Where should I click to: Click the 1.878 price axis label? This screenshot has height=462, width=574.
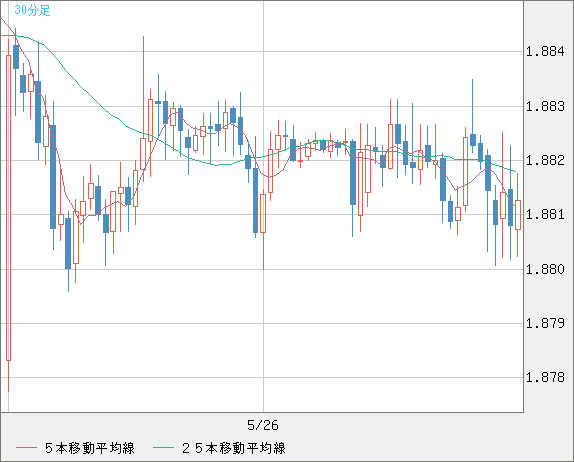(545, 377)
